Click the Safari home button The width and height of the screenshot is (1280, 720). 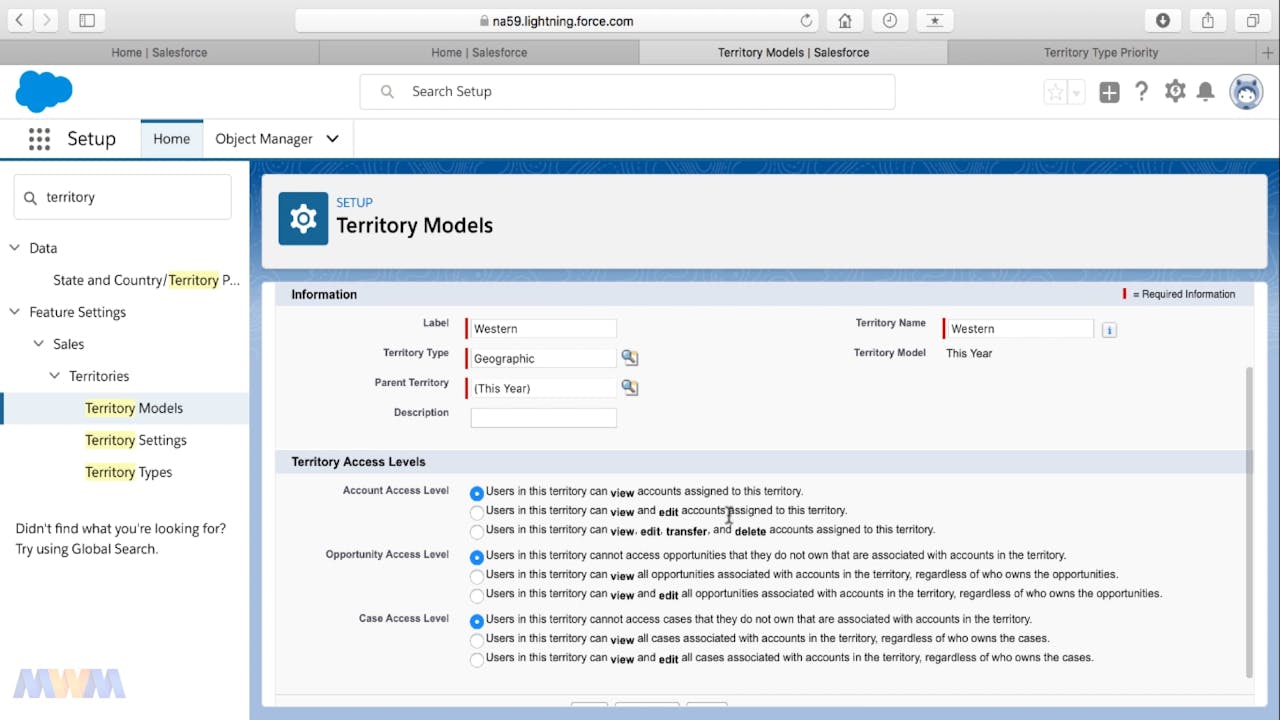click(x=845, y=20)
